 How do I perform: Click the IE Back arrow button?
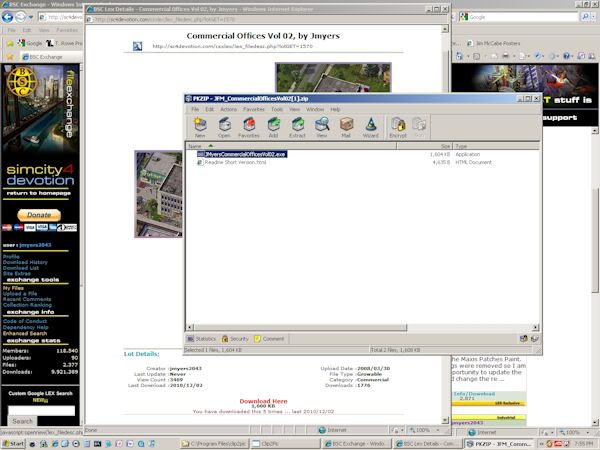pos(7,17)
